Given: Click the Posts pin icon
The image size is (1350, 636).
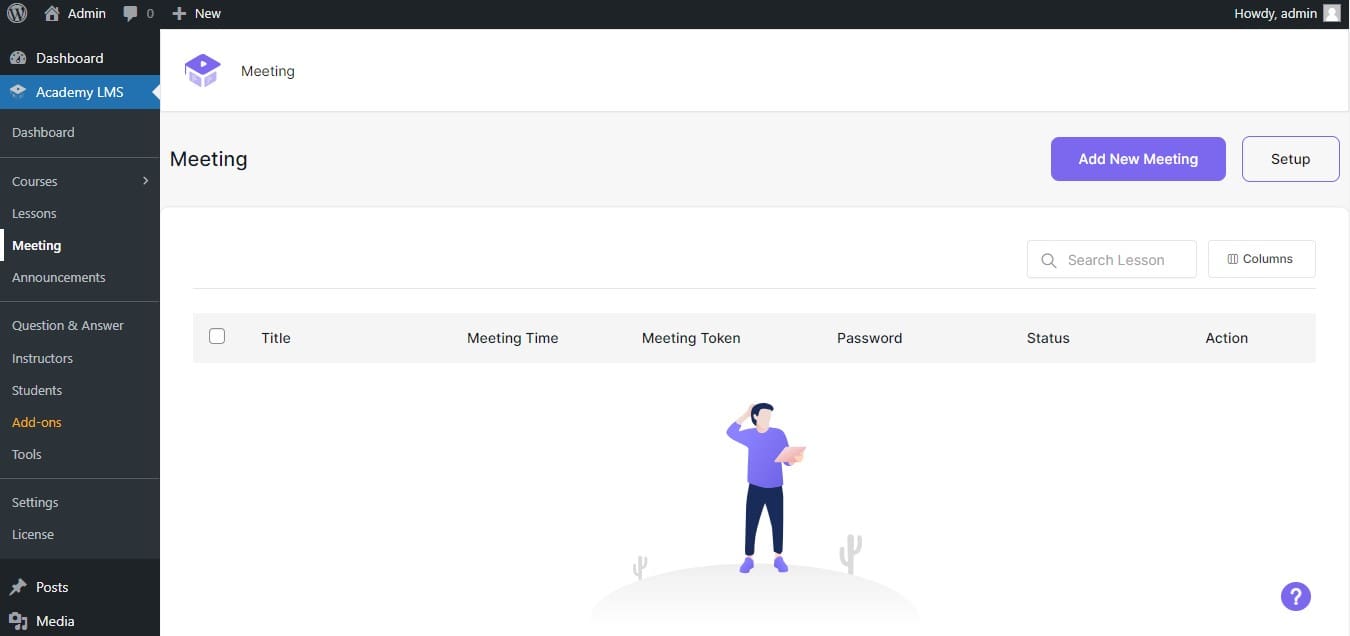Looking at the screenshot, I should 18,587.
